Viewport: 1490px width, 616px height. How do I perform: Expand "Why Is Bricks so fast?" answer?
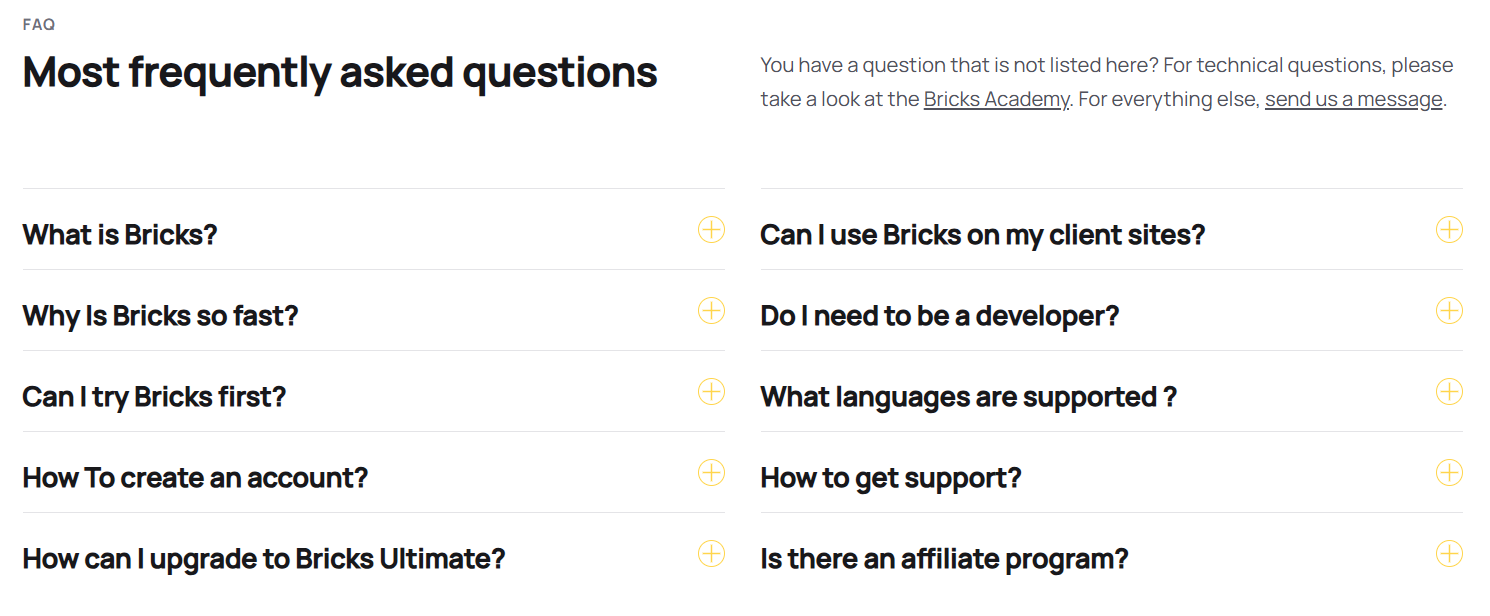tap(160, 316)
